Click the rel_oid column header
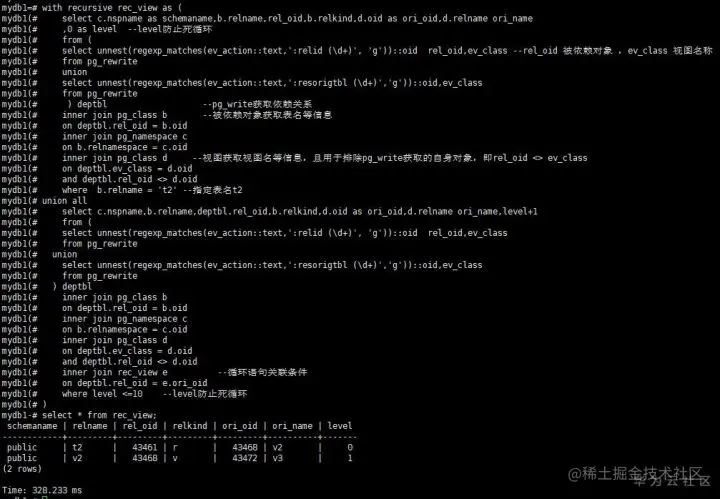The height and width of the screenshot is (499, 720). [140, 426]
